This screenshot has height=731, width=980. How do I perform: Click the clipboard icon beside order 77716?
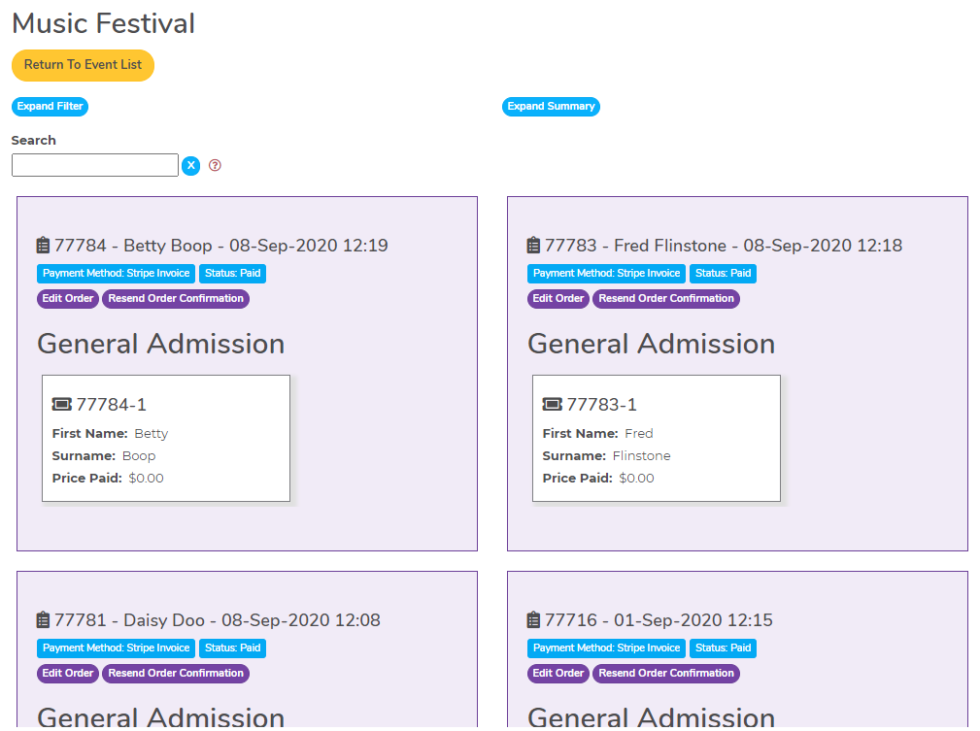pyautogui.click(x=532, y=619)
